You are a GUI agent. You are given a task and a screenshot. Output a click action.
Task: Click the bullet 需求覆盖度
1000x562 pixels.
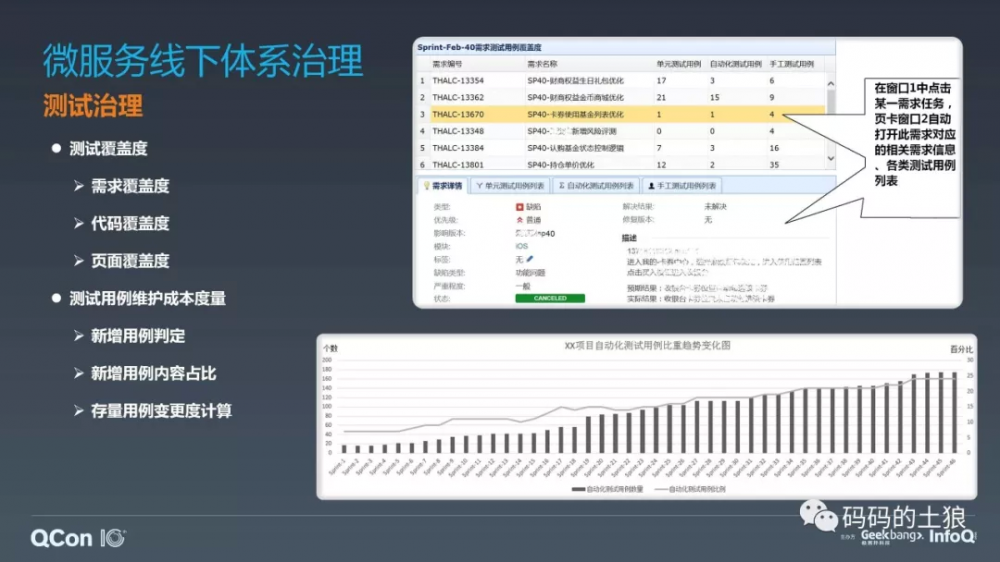click(x=130, y=186)
